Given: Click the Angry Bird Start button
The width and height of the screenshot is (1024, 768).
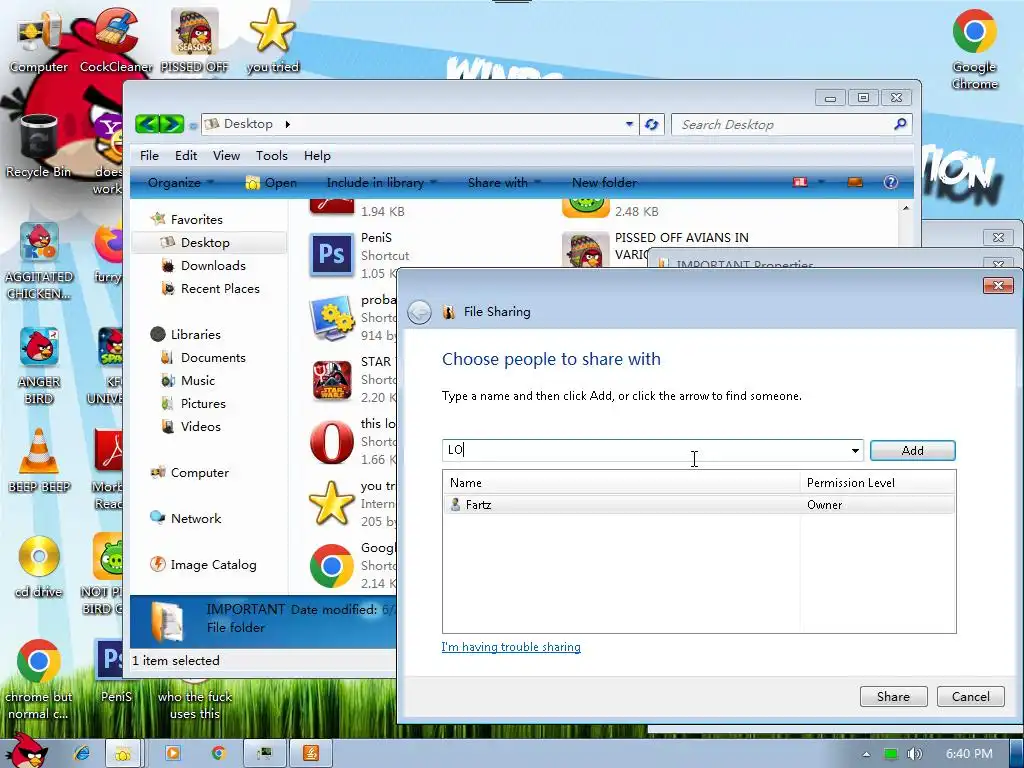Looking at the screenshot, I should pyautogui.click(x=26, y=751).
